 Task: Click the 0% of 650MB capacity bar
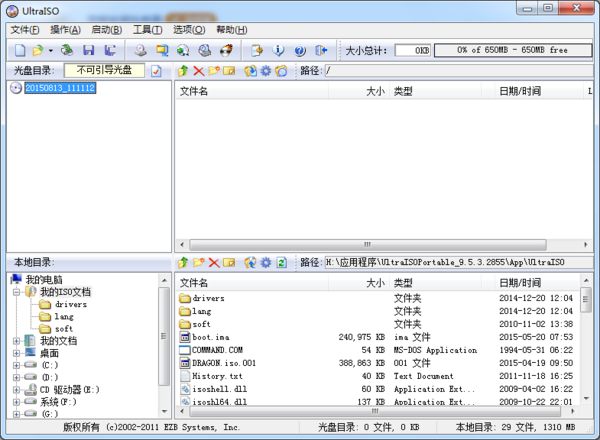point(513,50)
